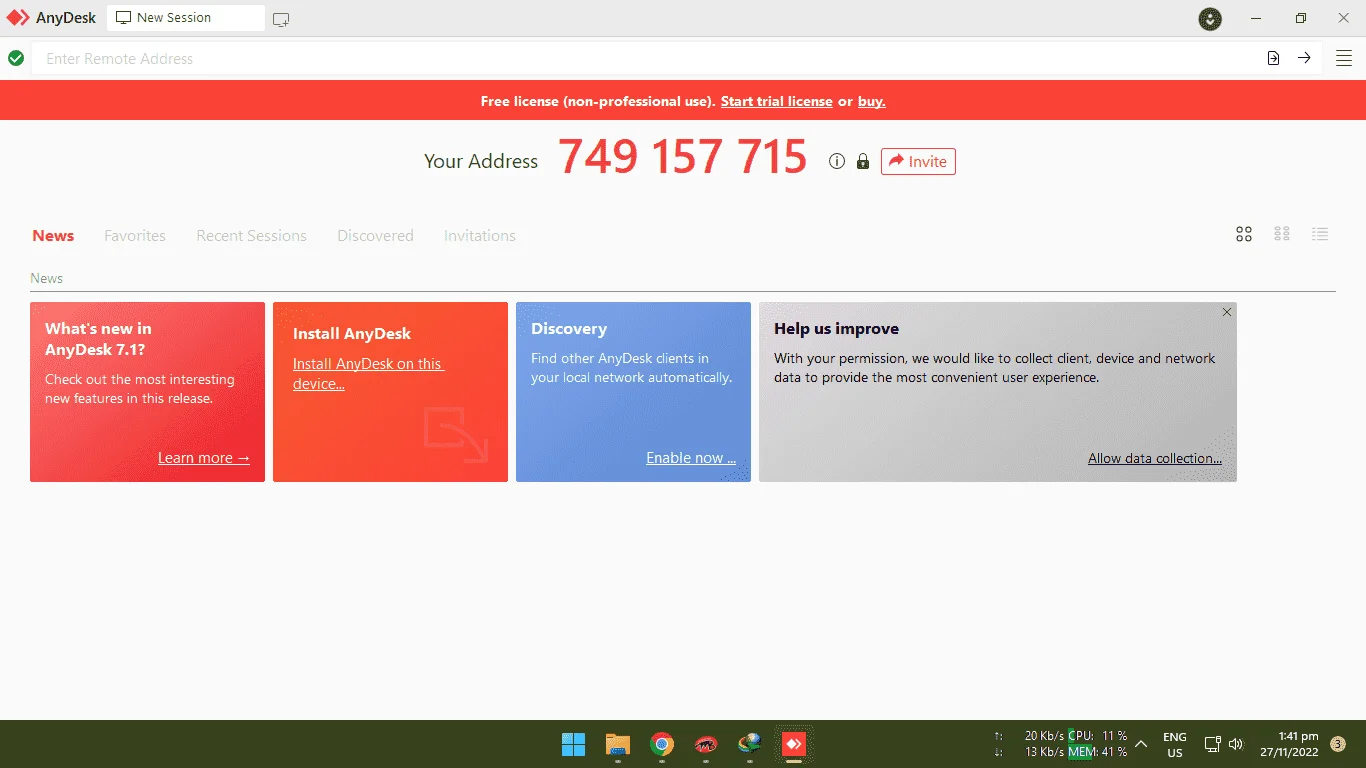Click the profile avatar in the title bar
1366x768 pixels.
click(x=1210, y=18)
